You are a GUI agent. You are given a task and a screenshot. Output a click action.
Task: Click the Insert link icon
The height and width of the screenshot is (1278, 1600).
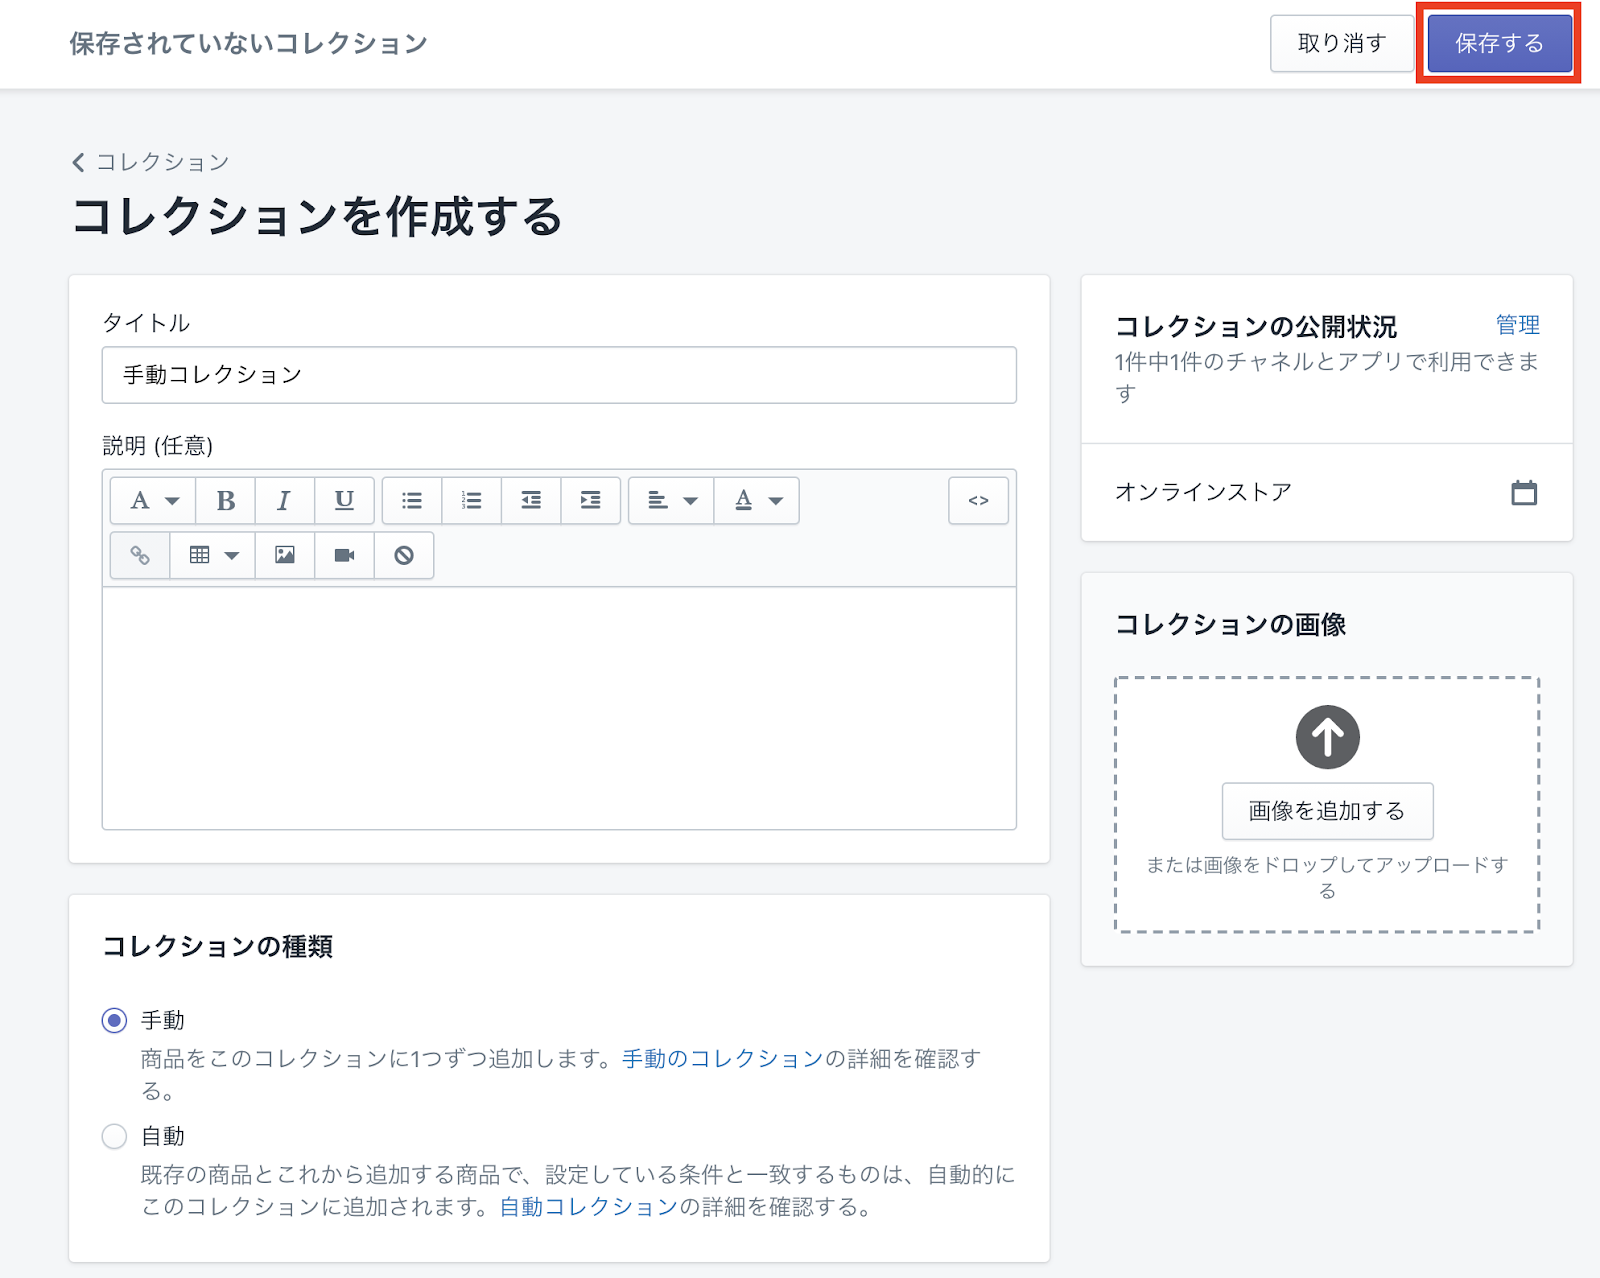[140, 555]
